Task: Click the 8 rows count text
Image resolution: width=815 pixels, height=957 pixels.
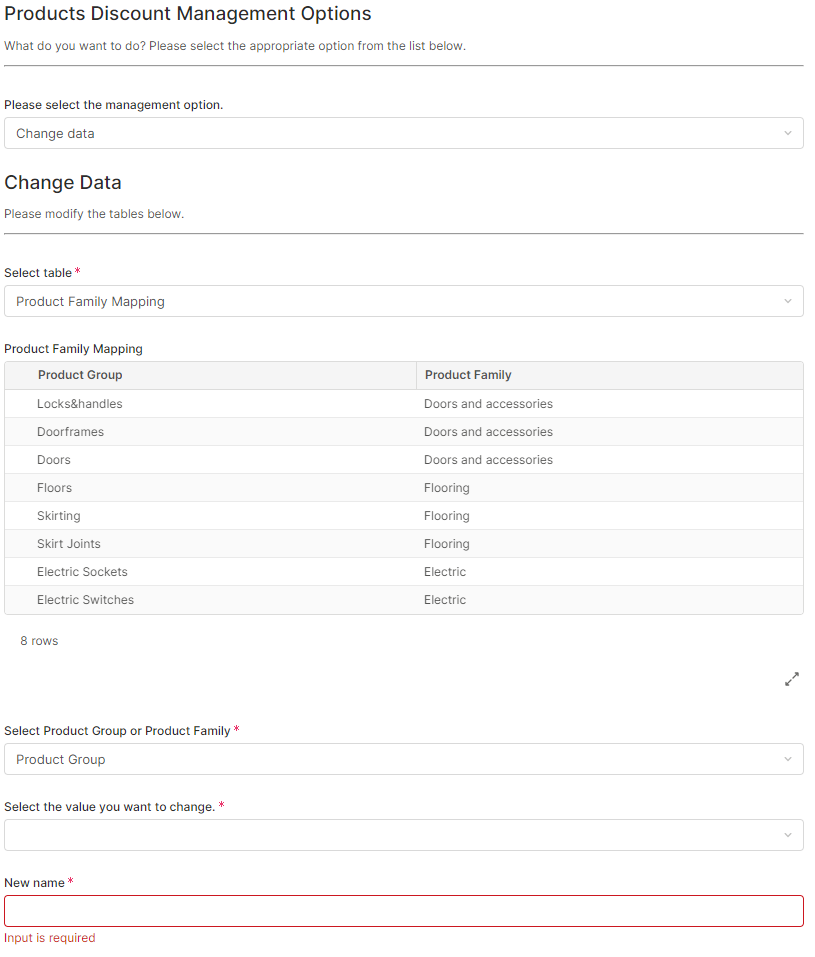Action: [x=39, y=641]
